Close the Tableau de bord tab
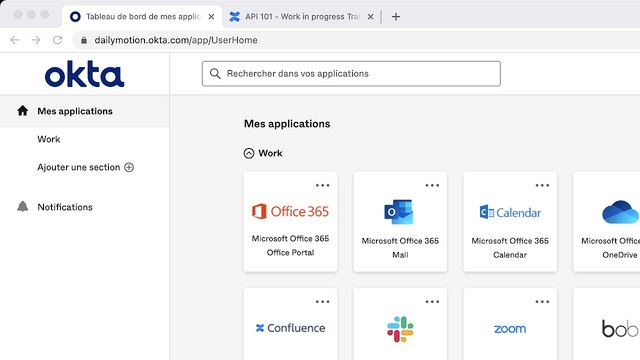The image size is (640, 360). tap(211, 17)
